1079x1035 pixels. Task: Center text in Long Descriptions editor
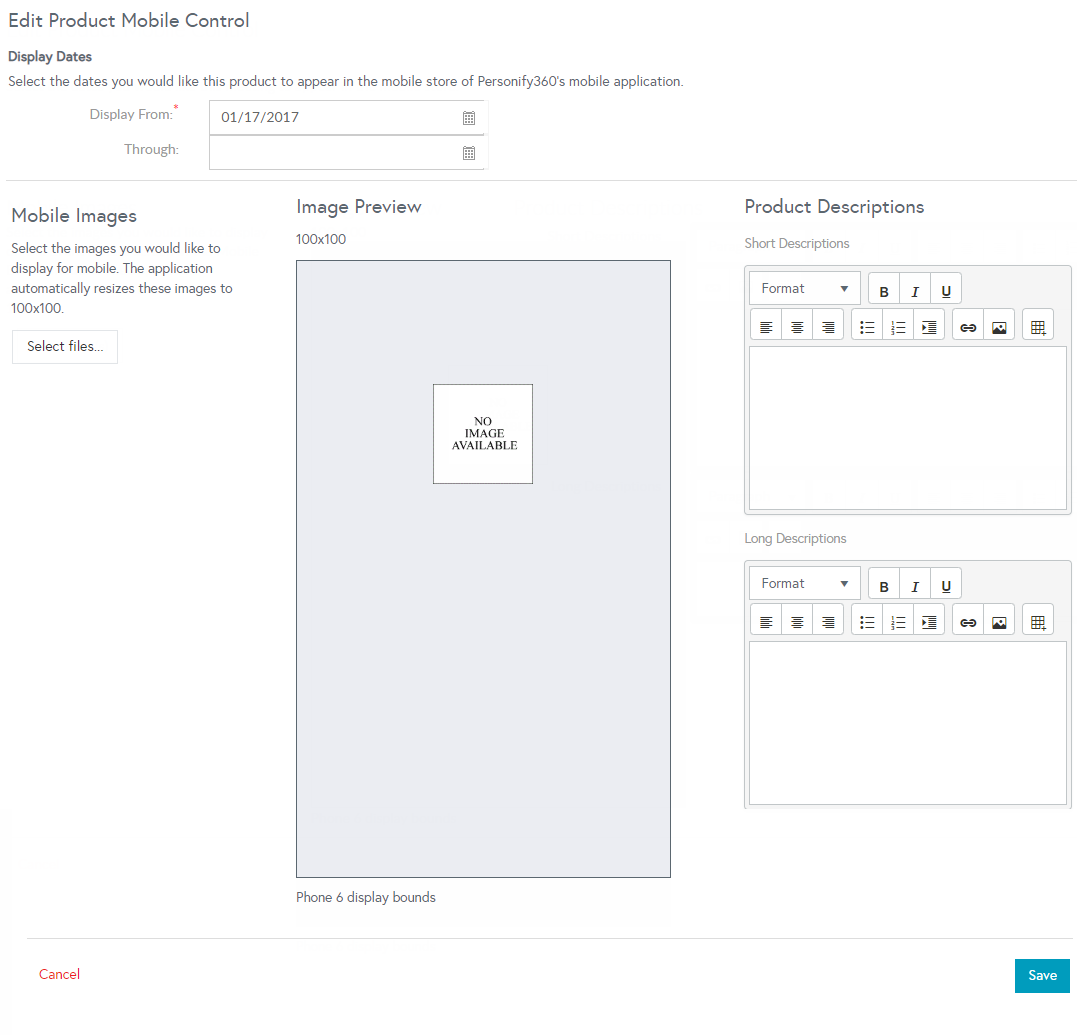click(797, 621)
